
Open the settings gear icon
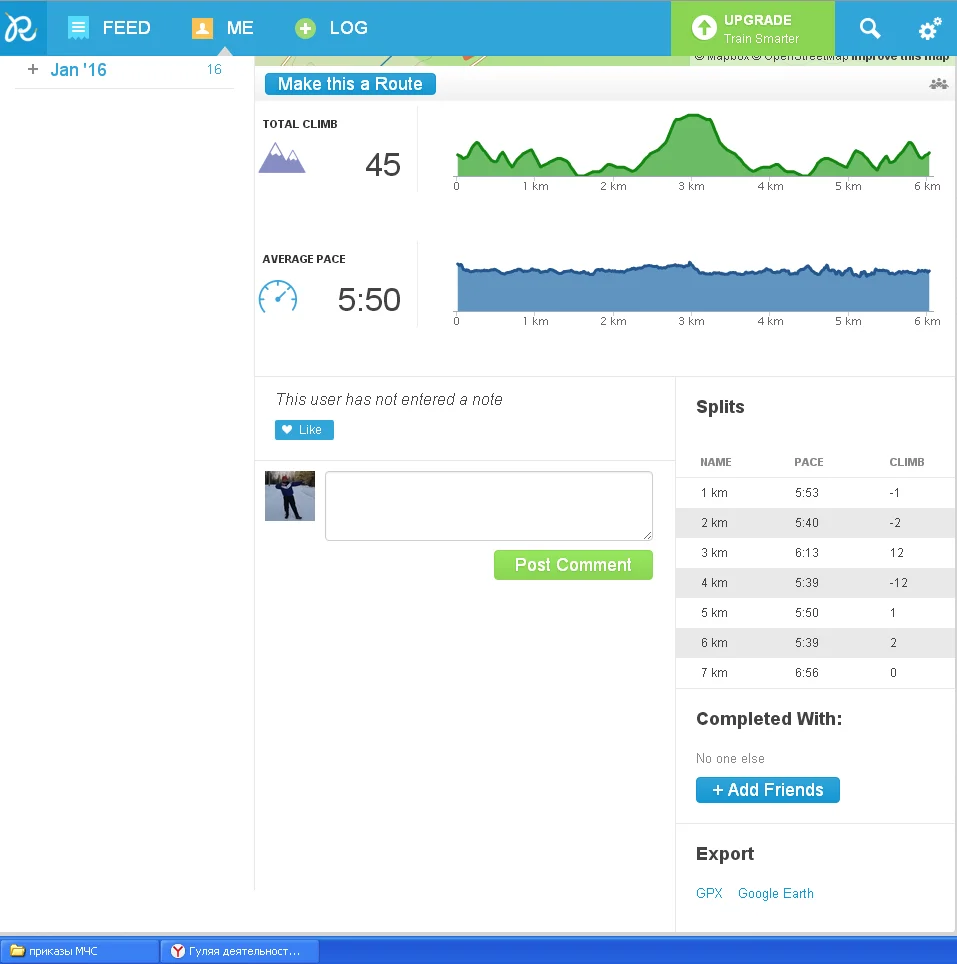929,29
